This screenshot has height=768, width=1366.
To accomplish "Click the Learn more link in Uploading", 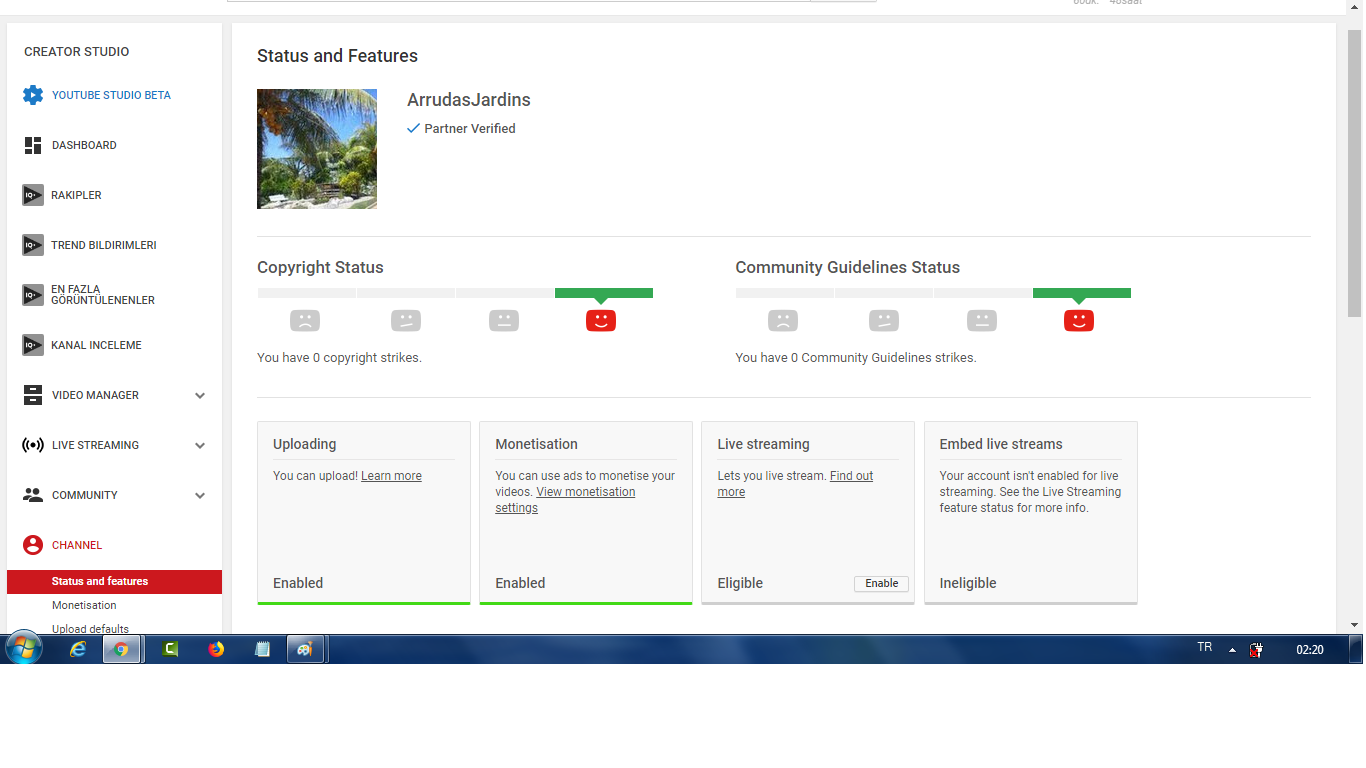I will coord(391,476).
